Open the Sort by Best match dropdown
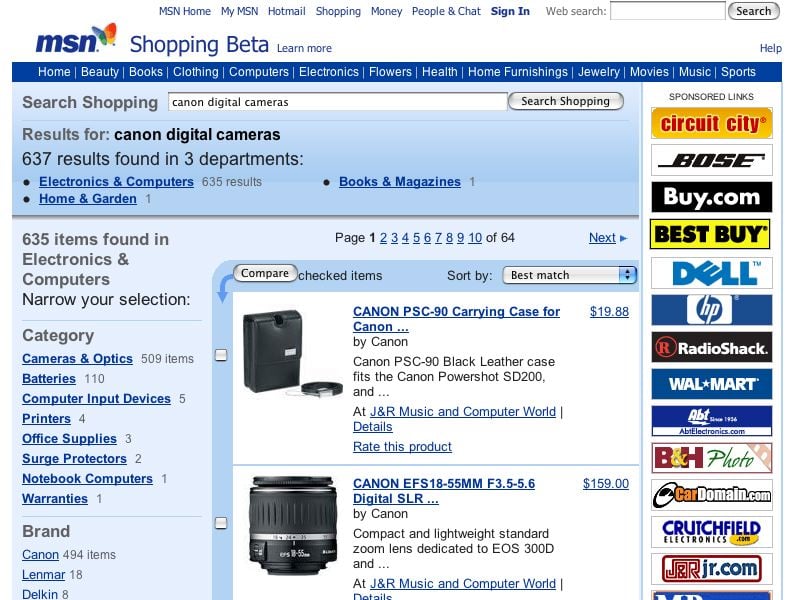The width and height of the screenshot is (793, 600). click(569, 275)
